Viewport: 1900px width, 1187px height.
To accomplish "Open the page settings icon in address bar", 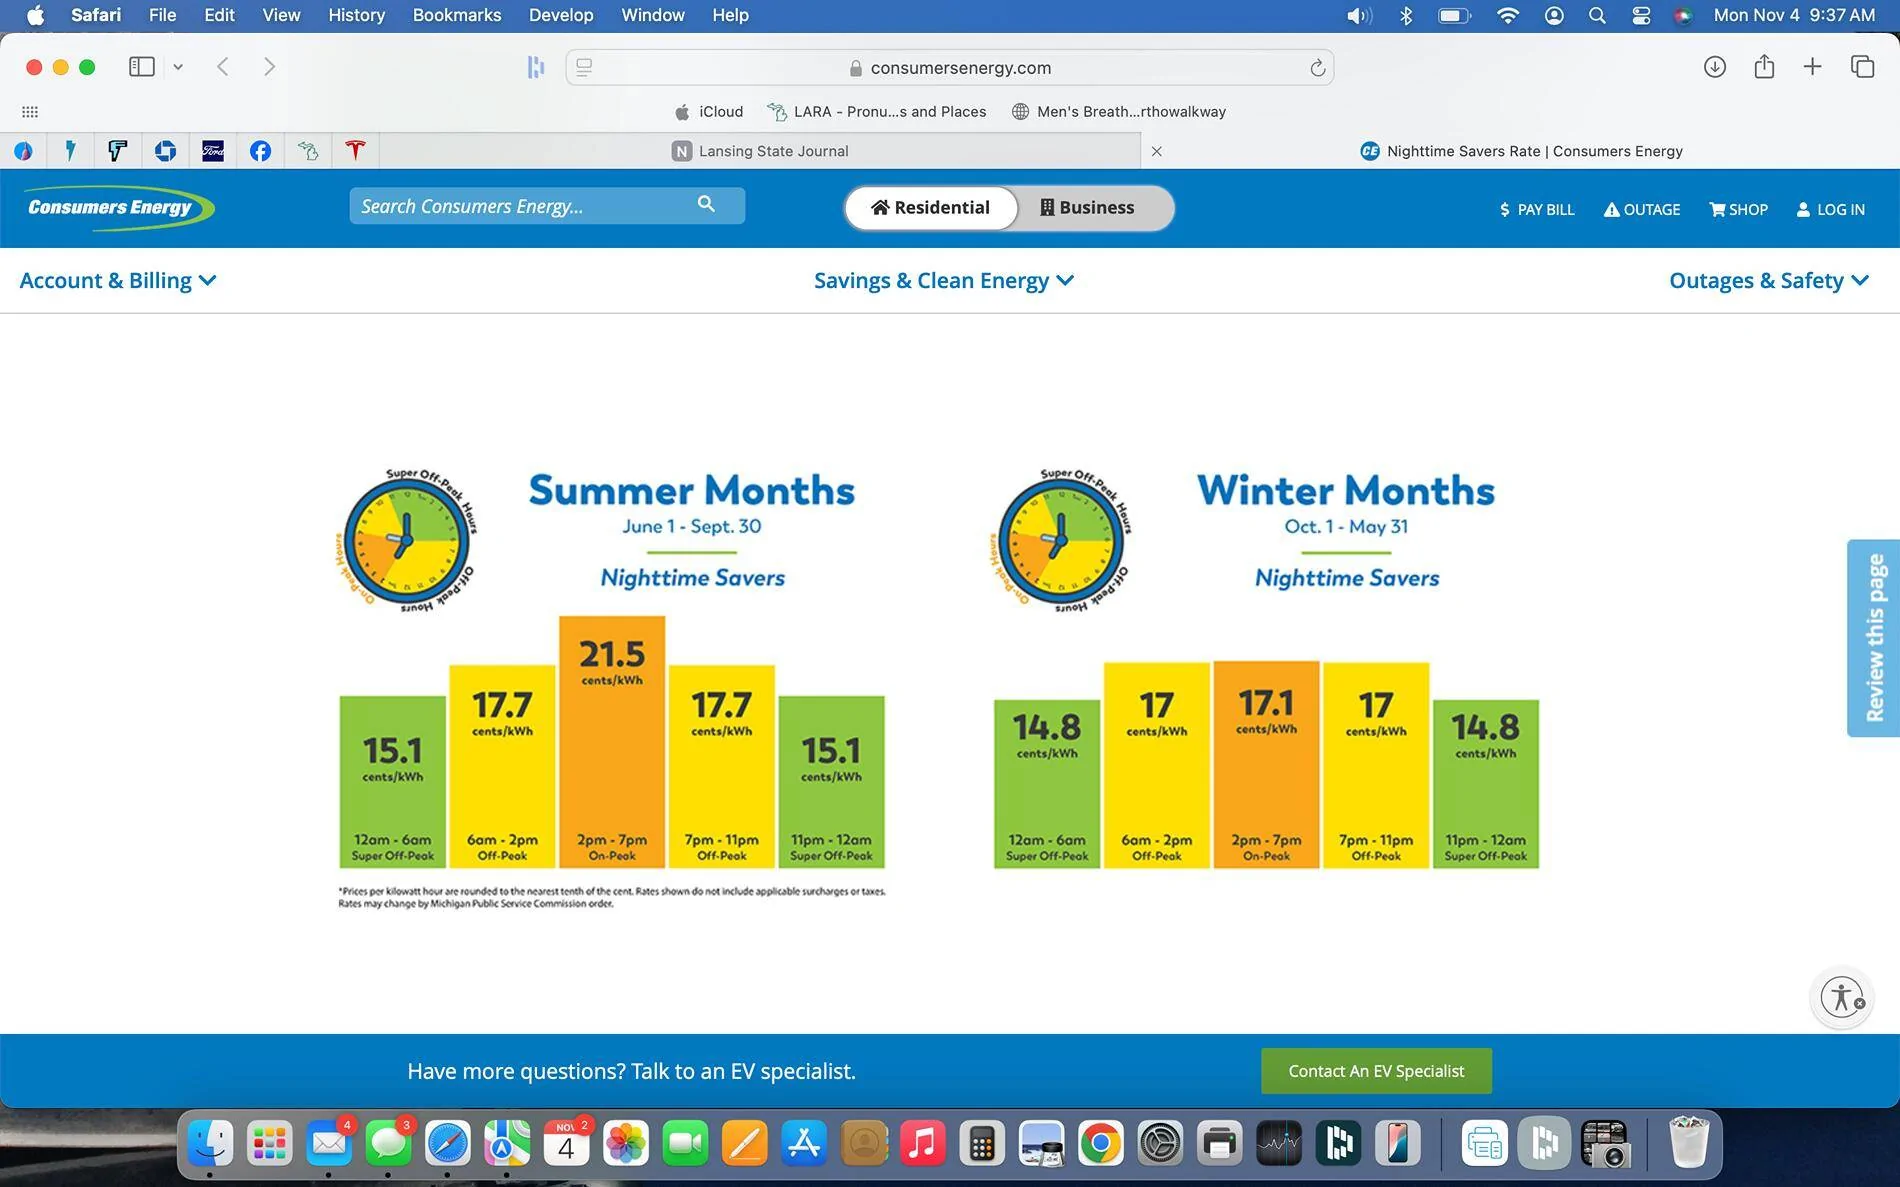I will point(585,68).
